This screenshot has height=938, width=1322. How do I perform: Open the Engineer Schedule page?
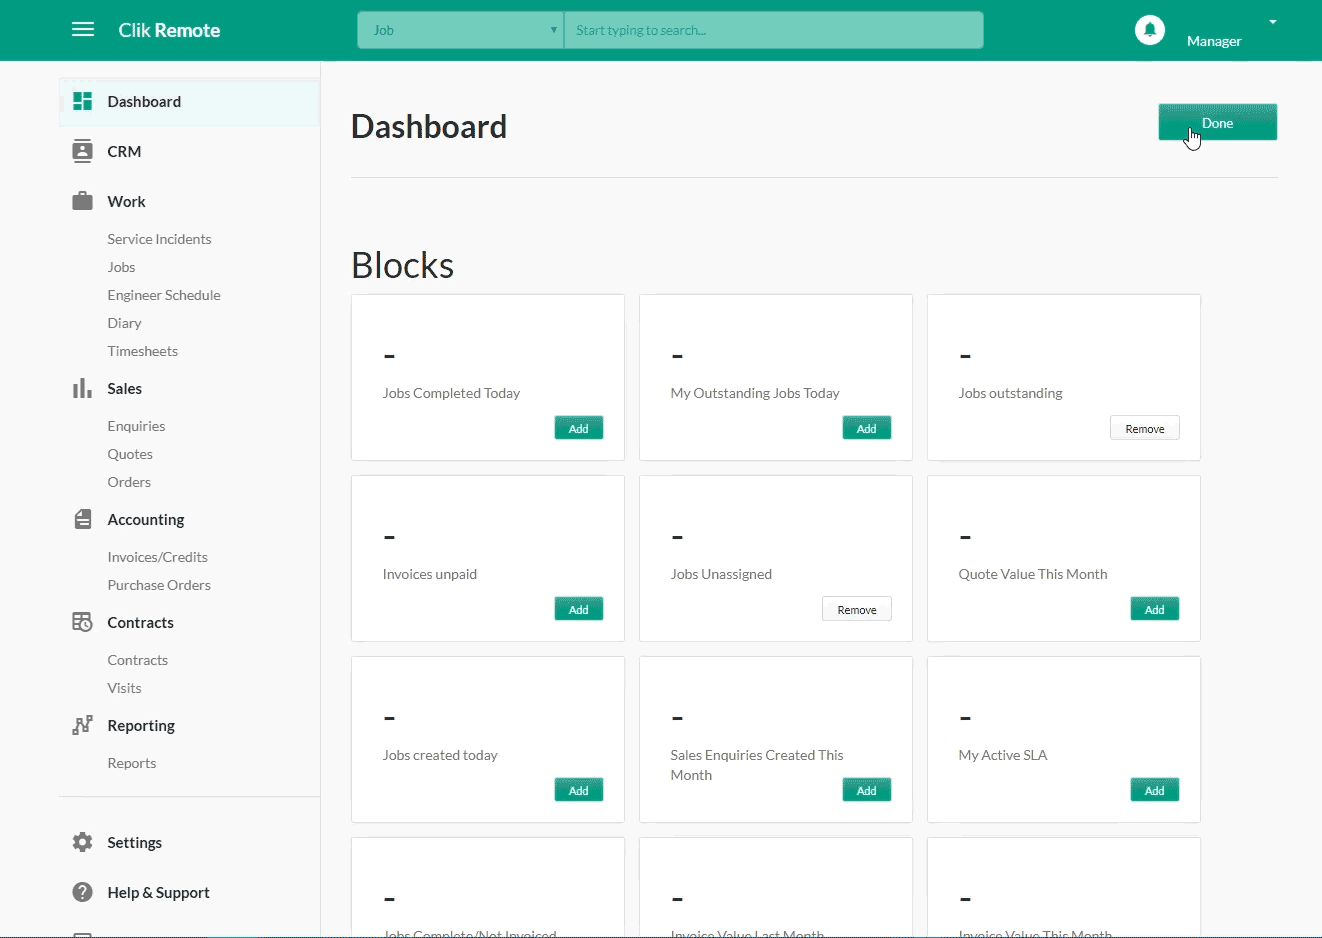coord(163,294)
